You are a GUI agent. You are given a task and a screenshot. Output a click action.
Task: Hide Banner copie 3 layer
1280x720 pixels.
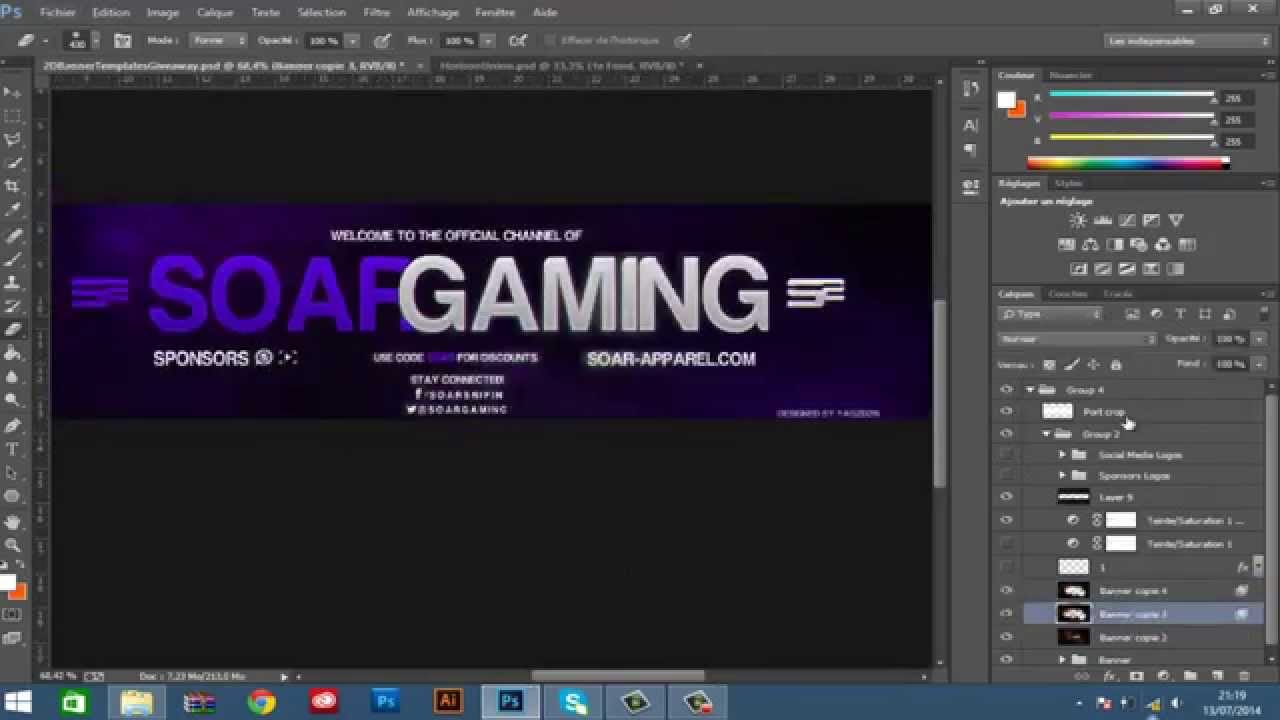pos(1006,614)
